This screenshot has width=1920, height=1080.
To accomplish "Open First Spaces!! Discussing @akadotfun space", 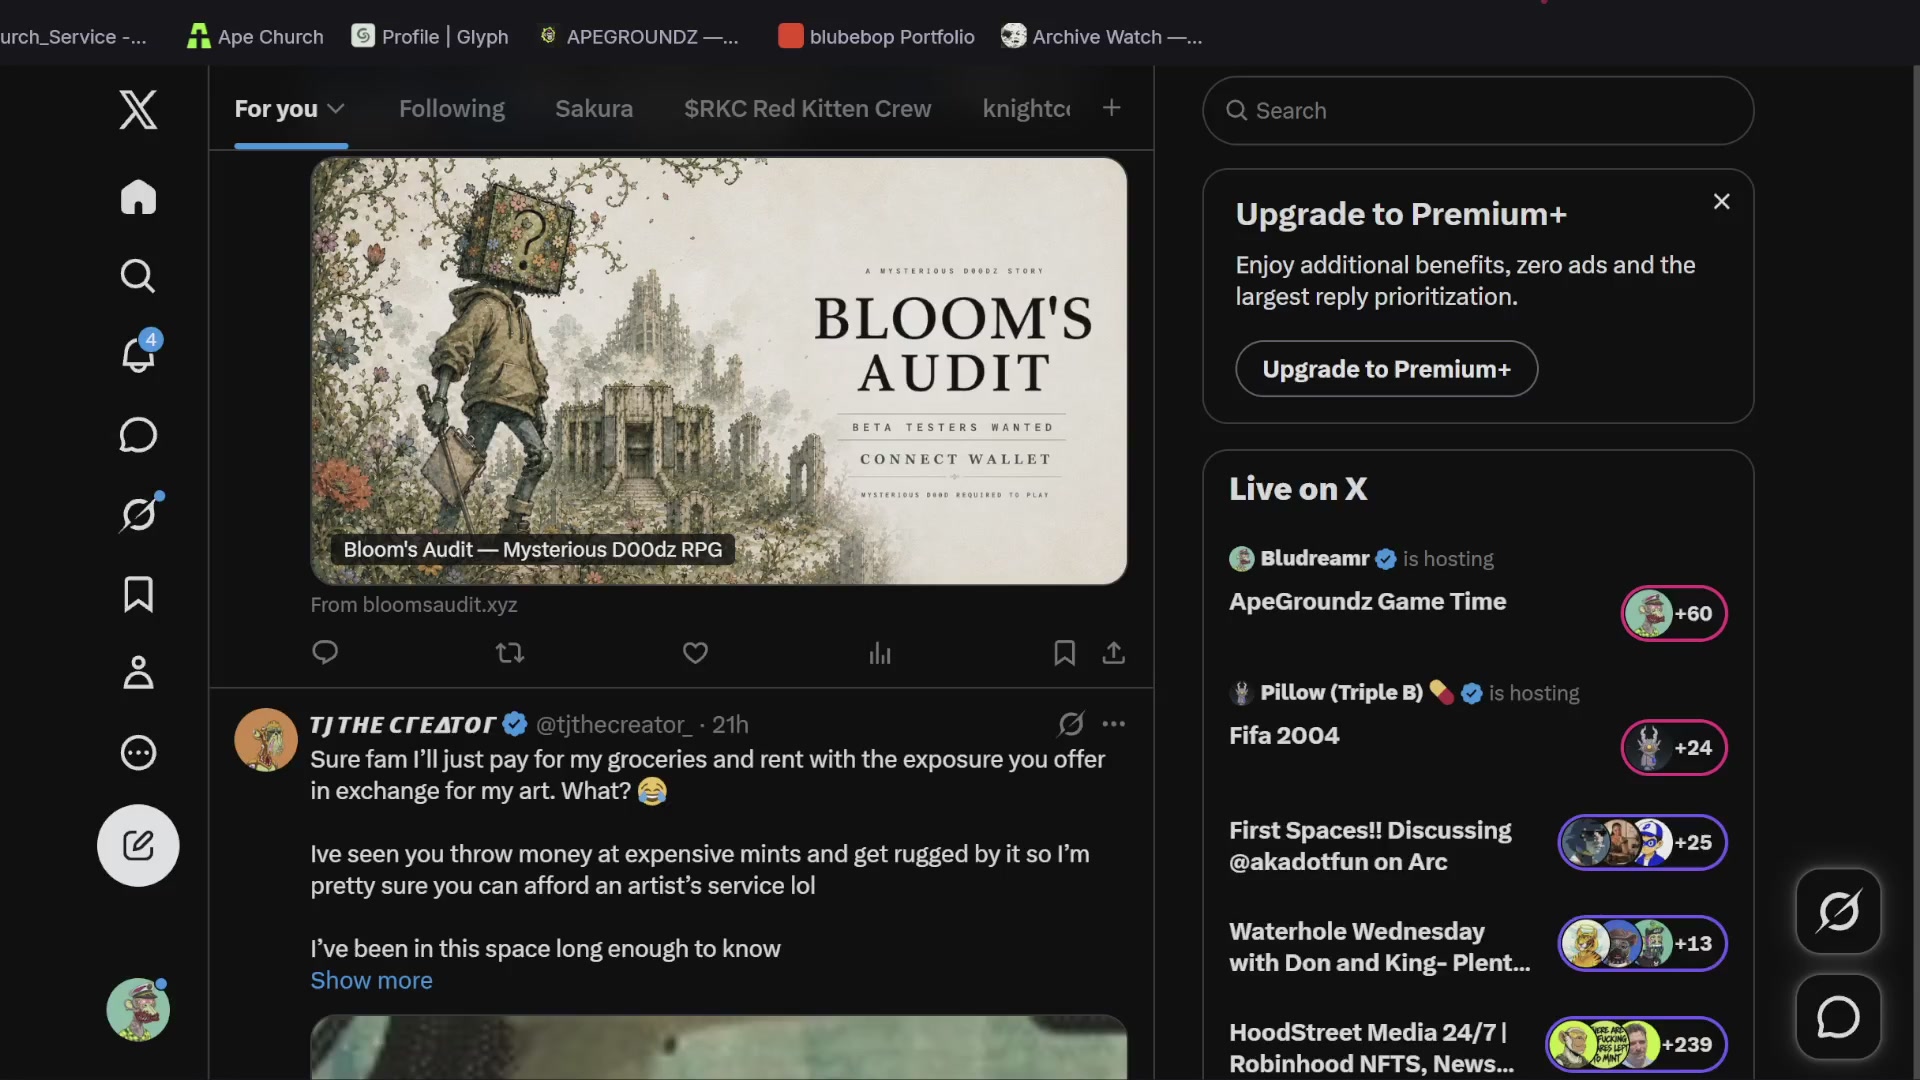I will click(1370, 846).
